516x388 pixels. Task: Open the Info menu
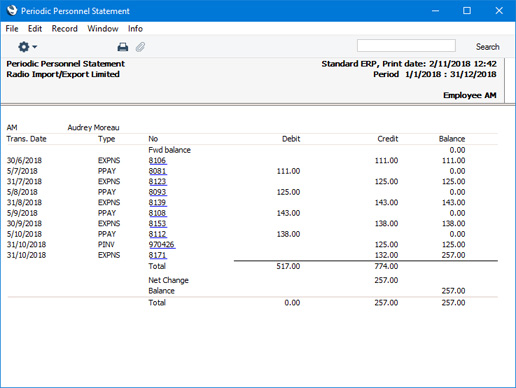[x=135, y=29]
